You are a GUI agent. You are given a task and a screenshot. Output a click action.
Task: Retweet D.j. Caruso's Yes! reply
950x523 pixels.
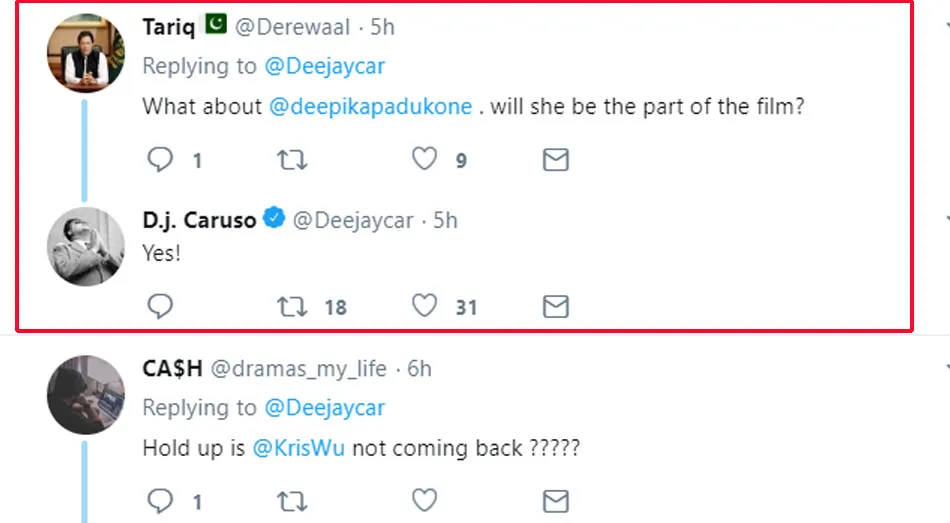click(291, 306)
